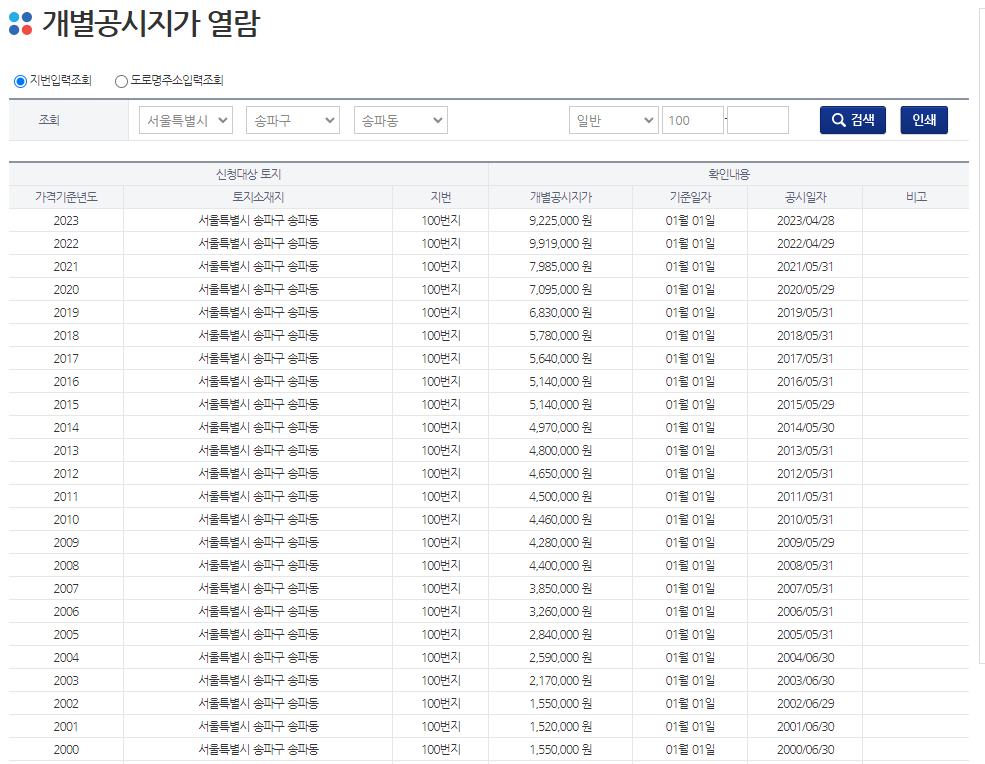This screenshot has width=985, height=764.
Task: Open the 서울특별시 city dropdown
Action: (x=186, y=120)
